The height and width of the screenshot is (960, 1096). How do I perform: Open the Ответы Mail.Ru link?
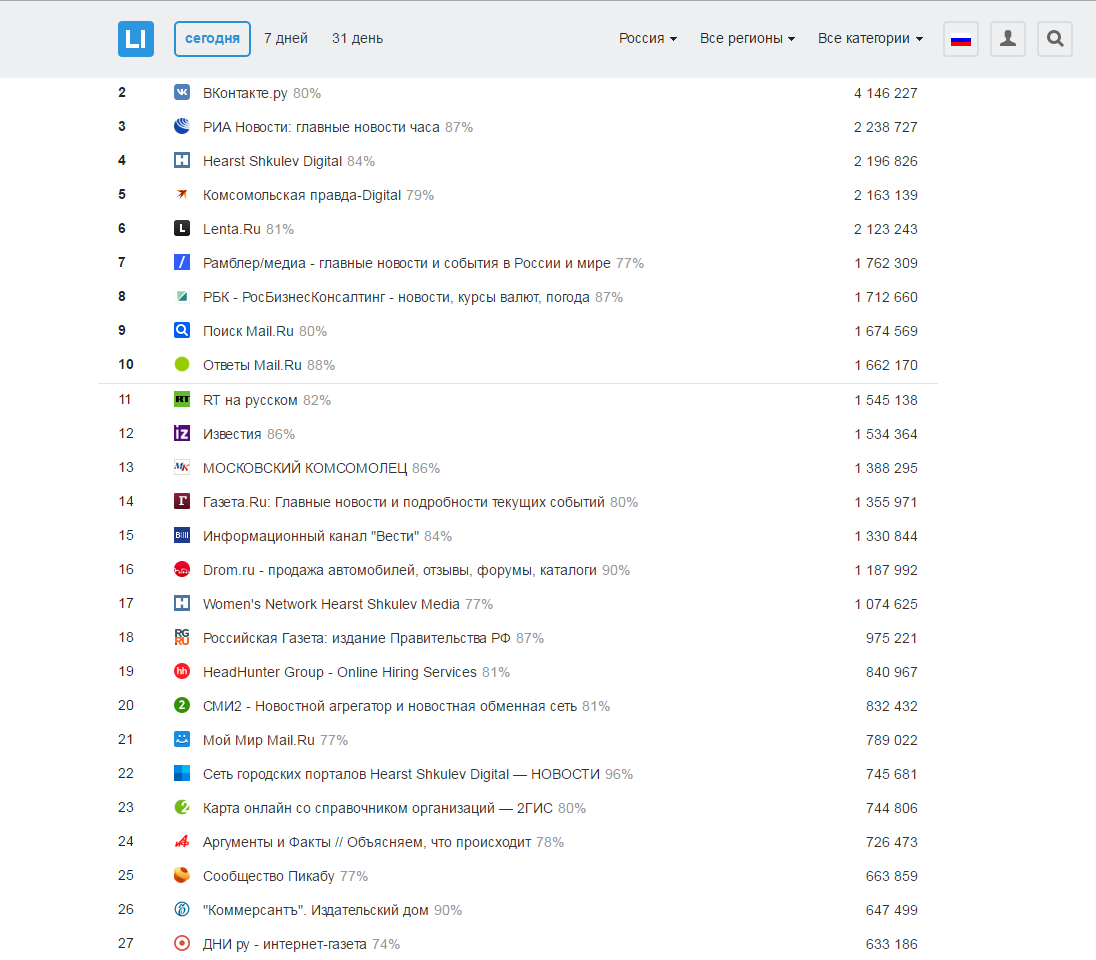[252, 365]
